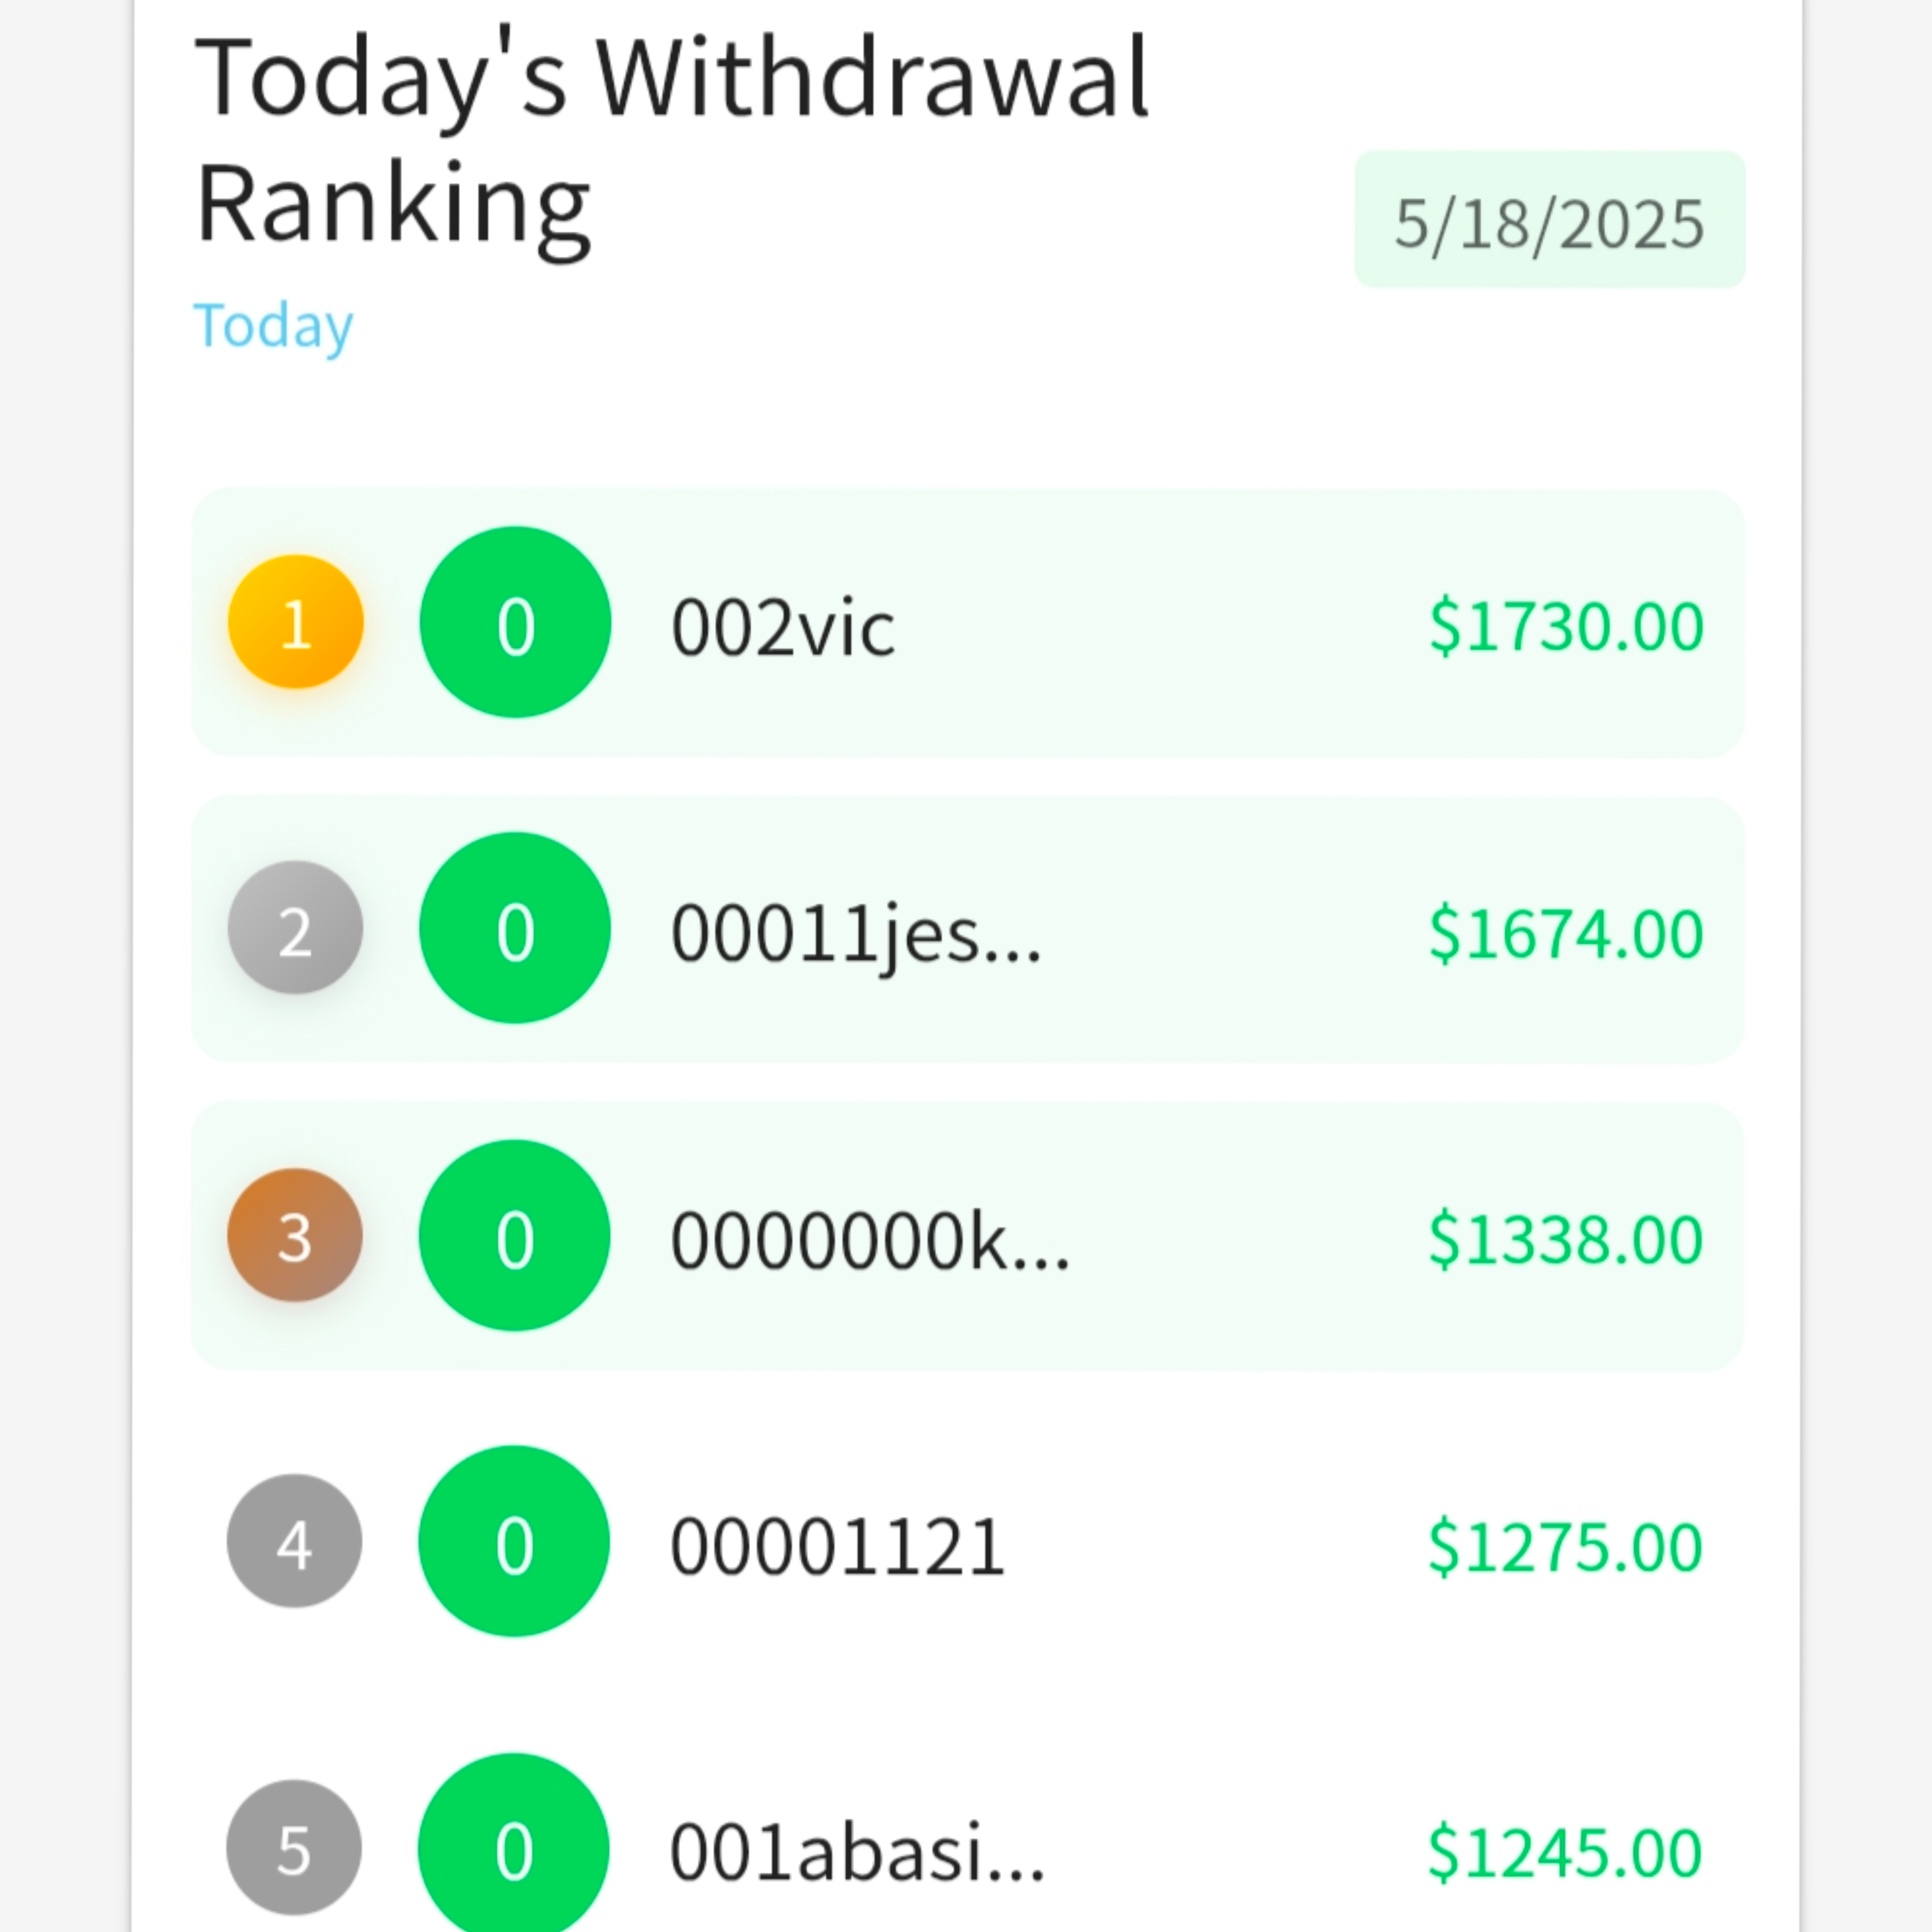Click the bronze rank 3 badge
This screenshot has height=1932, width=1932.
pos(295,1235)
